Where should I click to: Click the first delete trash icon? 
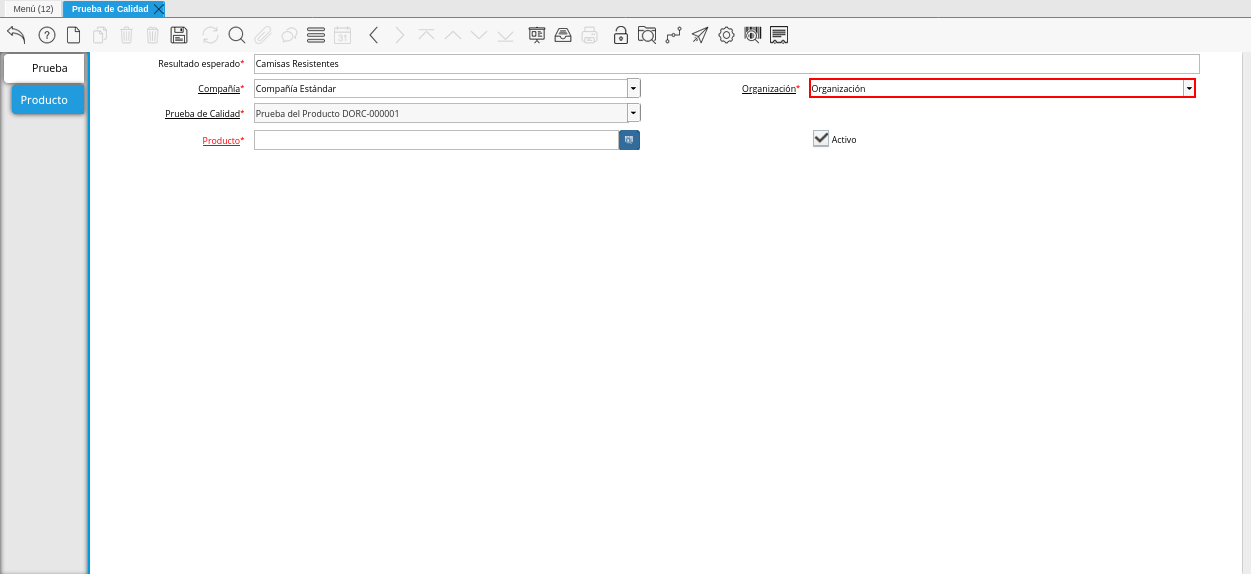pyautogui.click(x=126, y=35)
